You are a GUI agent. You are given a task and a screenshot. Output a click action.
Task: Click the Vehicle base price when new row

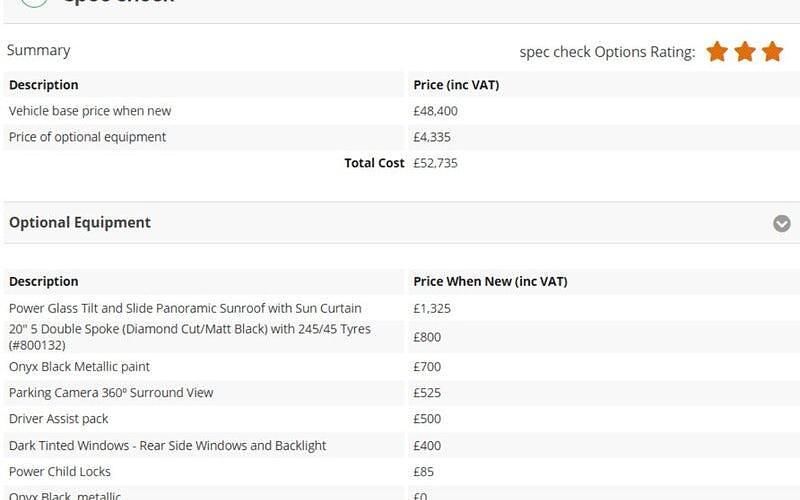point(400,111)
